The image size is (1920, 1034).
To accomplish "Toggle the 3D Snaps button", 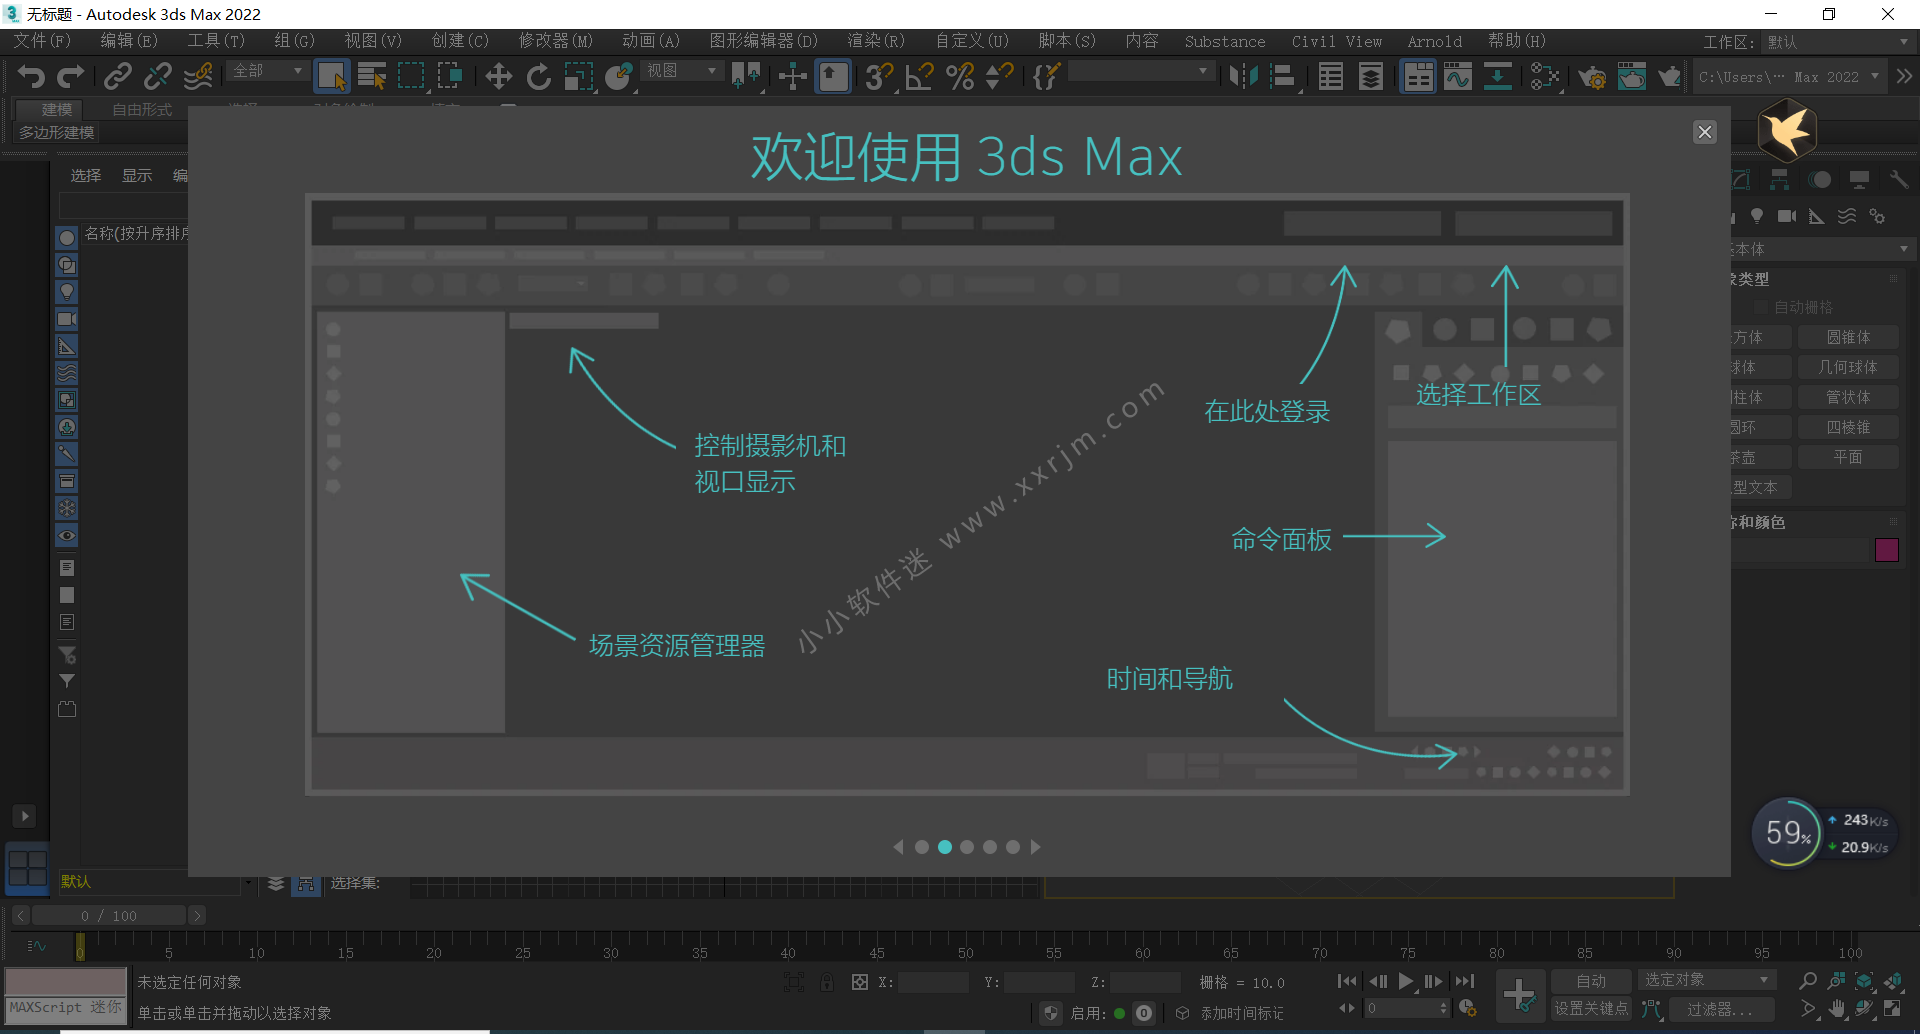I will [879, 76].
